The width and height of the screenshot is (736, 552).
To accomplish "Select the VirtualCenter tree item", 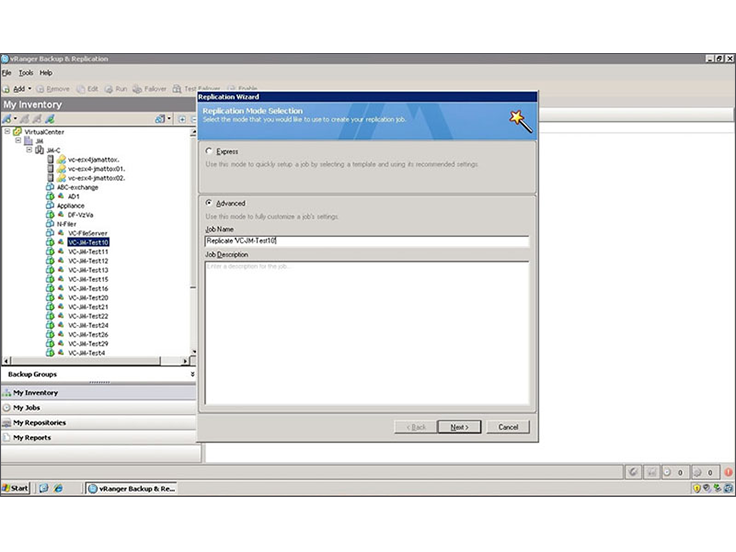I will coord(44,132).
